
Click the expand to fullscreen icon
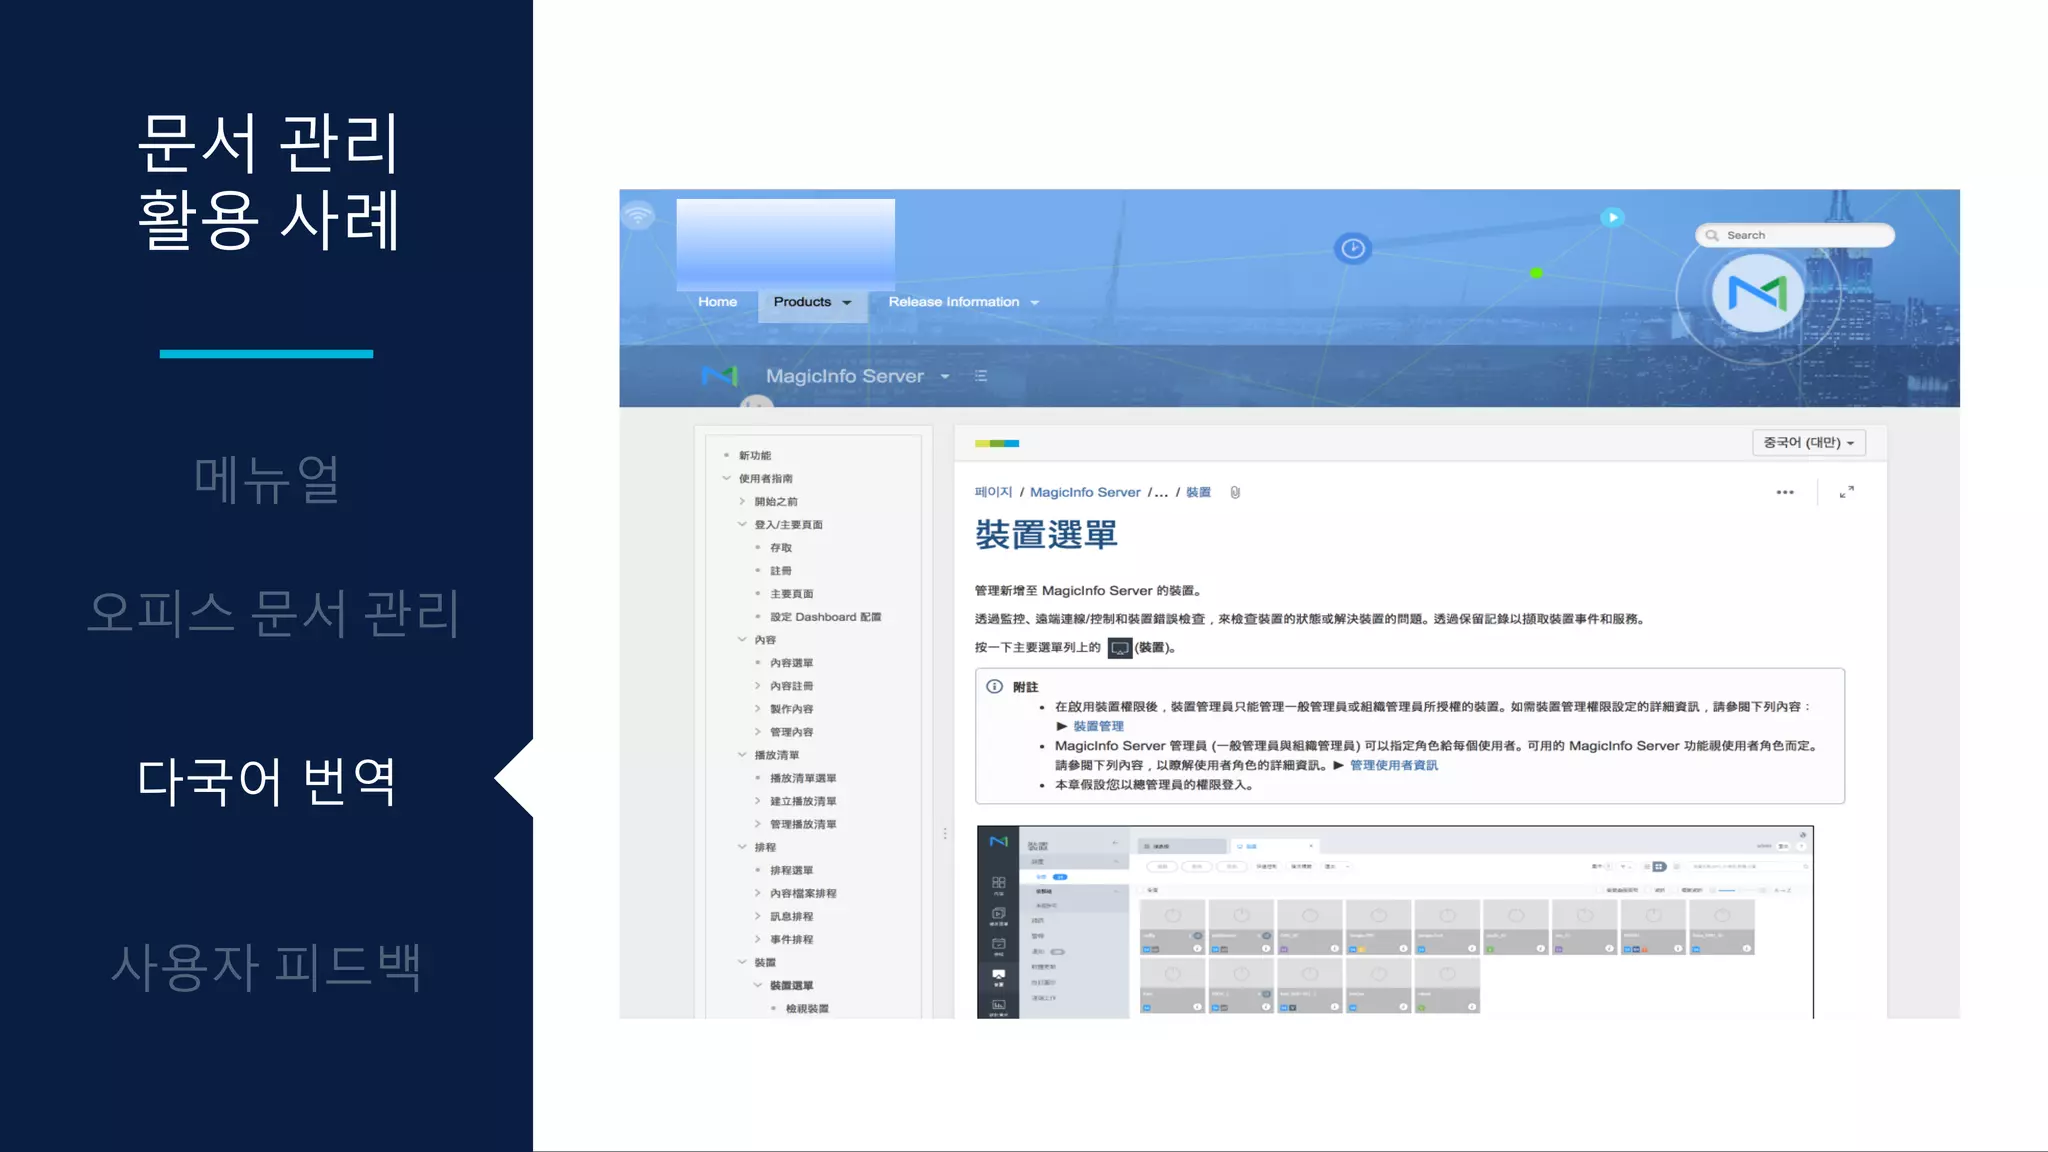click(x=1846, y=492)
